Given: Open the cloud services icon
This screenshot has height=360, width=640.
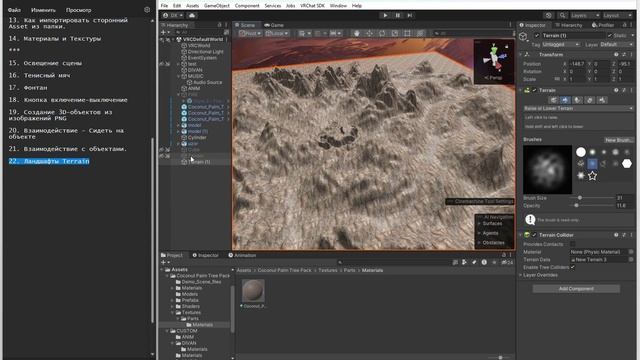Looking at the screenshot, I should click(x=192, y=16).
